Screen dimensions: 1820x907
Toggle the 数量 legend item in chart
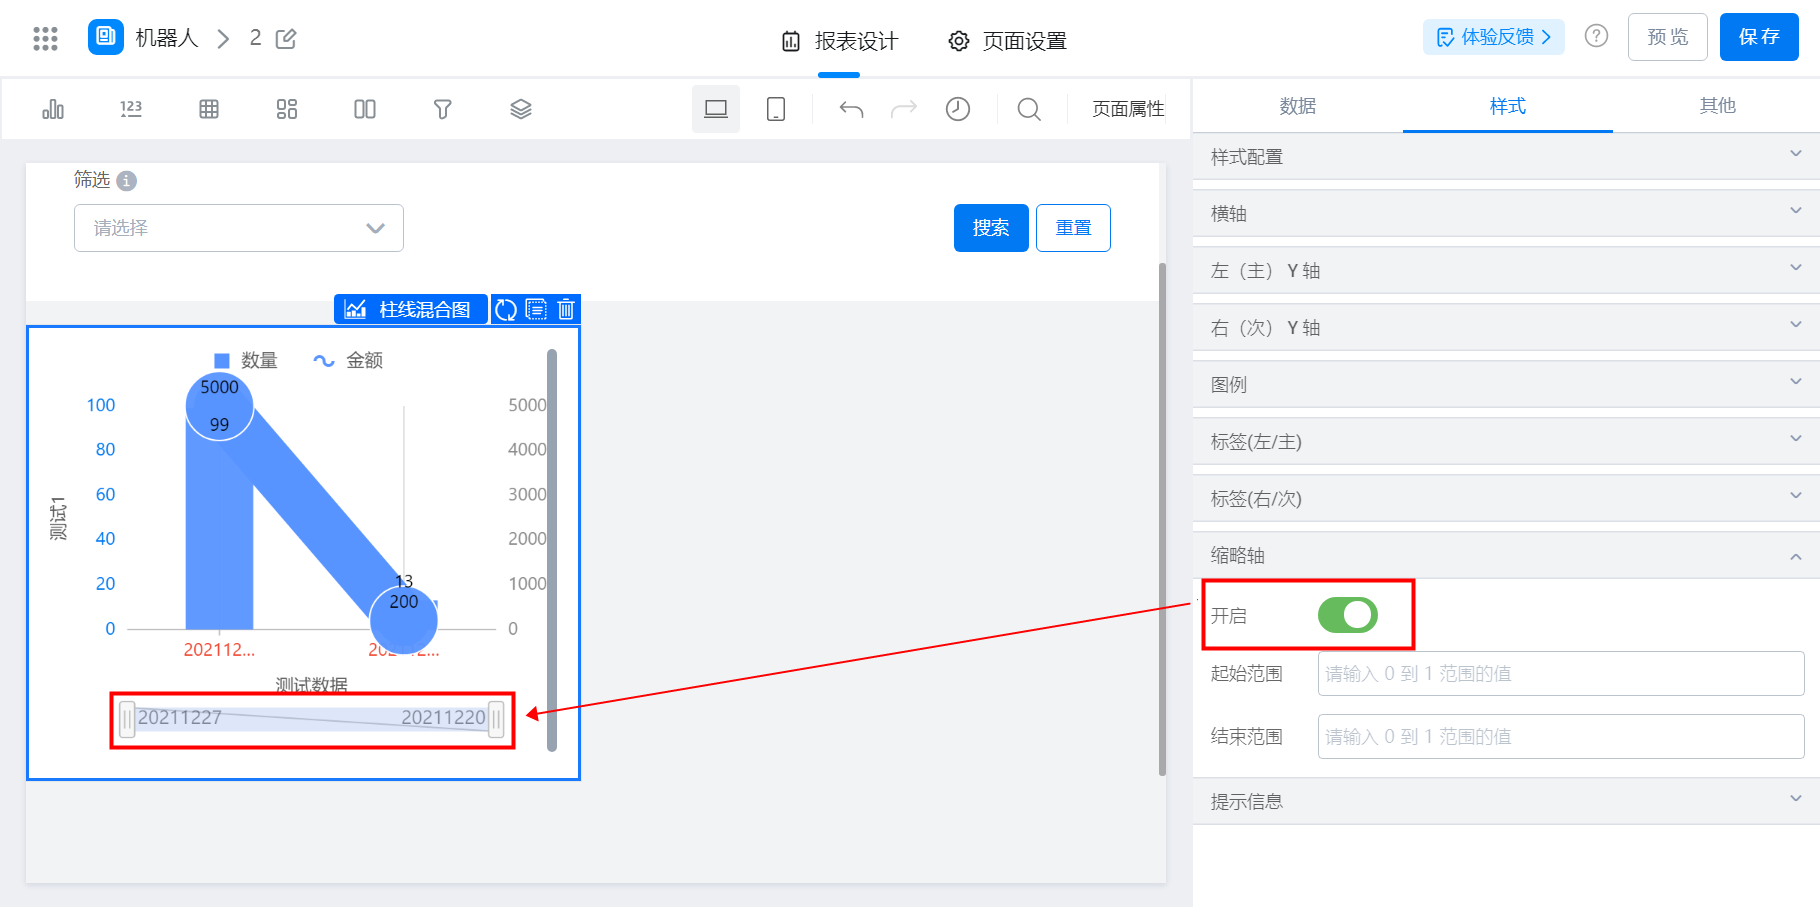coord(246,360)
